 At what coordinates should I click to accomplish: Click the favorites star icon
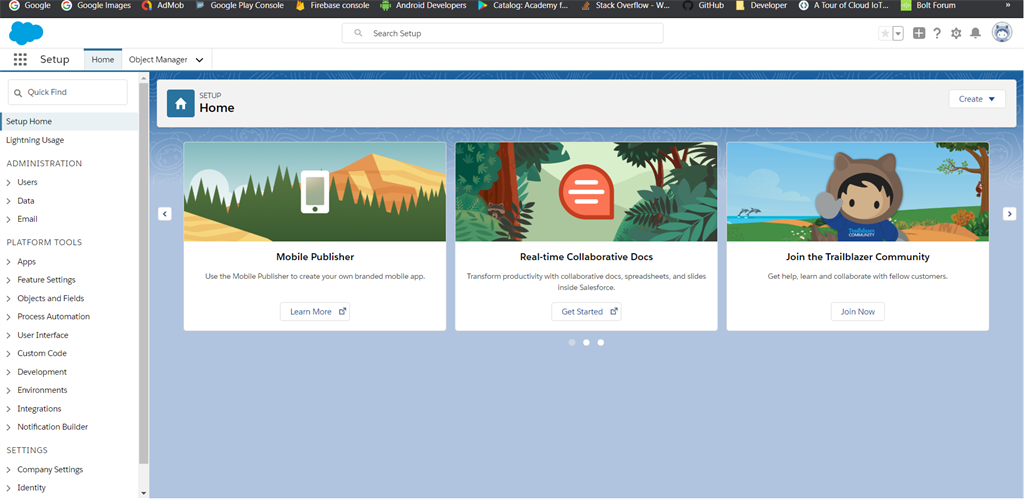pyautogui.click(x=885, y=33)
